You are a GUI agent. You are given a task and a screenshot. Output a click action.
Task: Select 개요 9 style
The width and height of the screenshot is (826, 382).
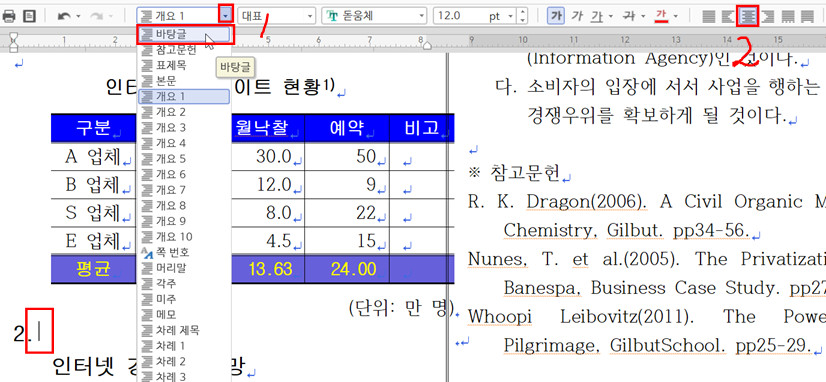184,221
